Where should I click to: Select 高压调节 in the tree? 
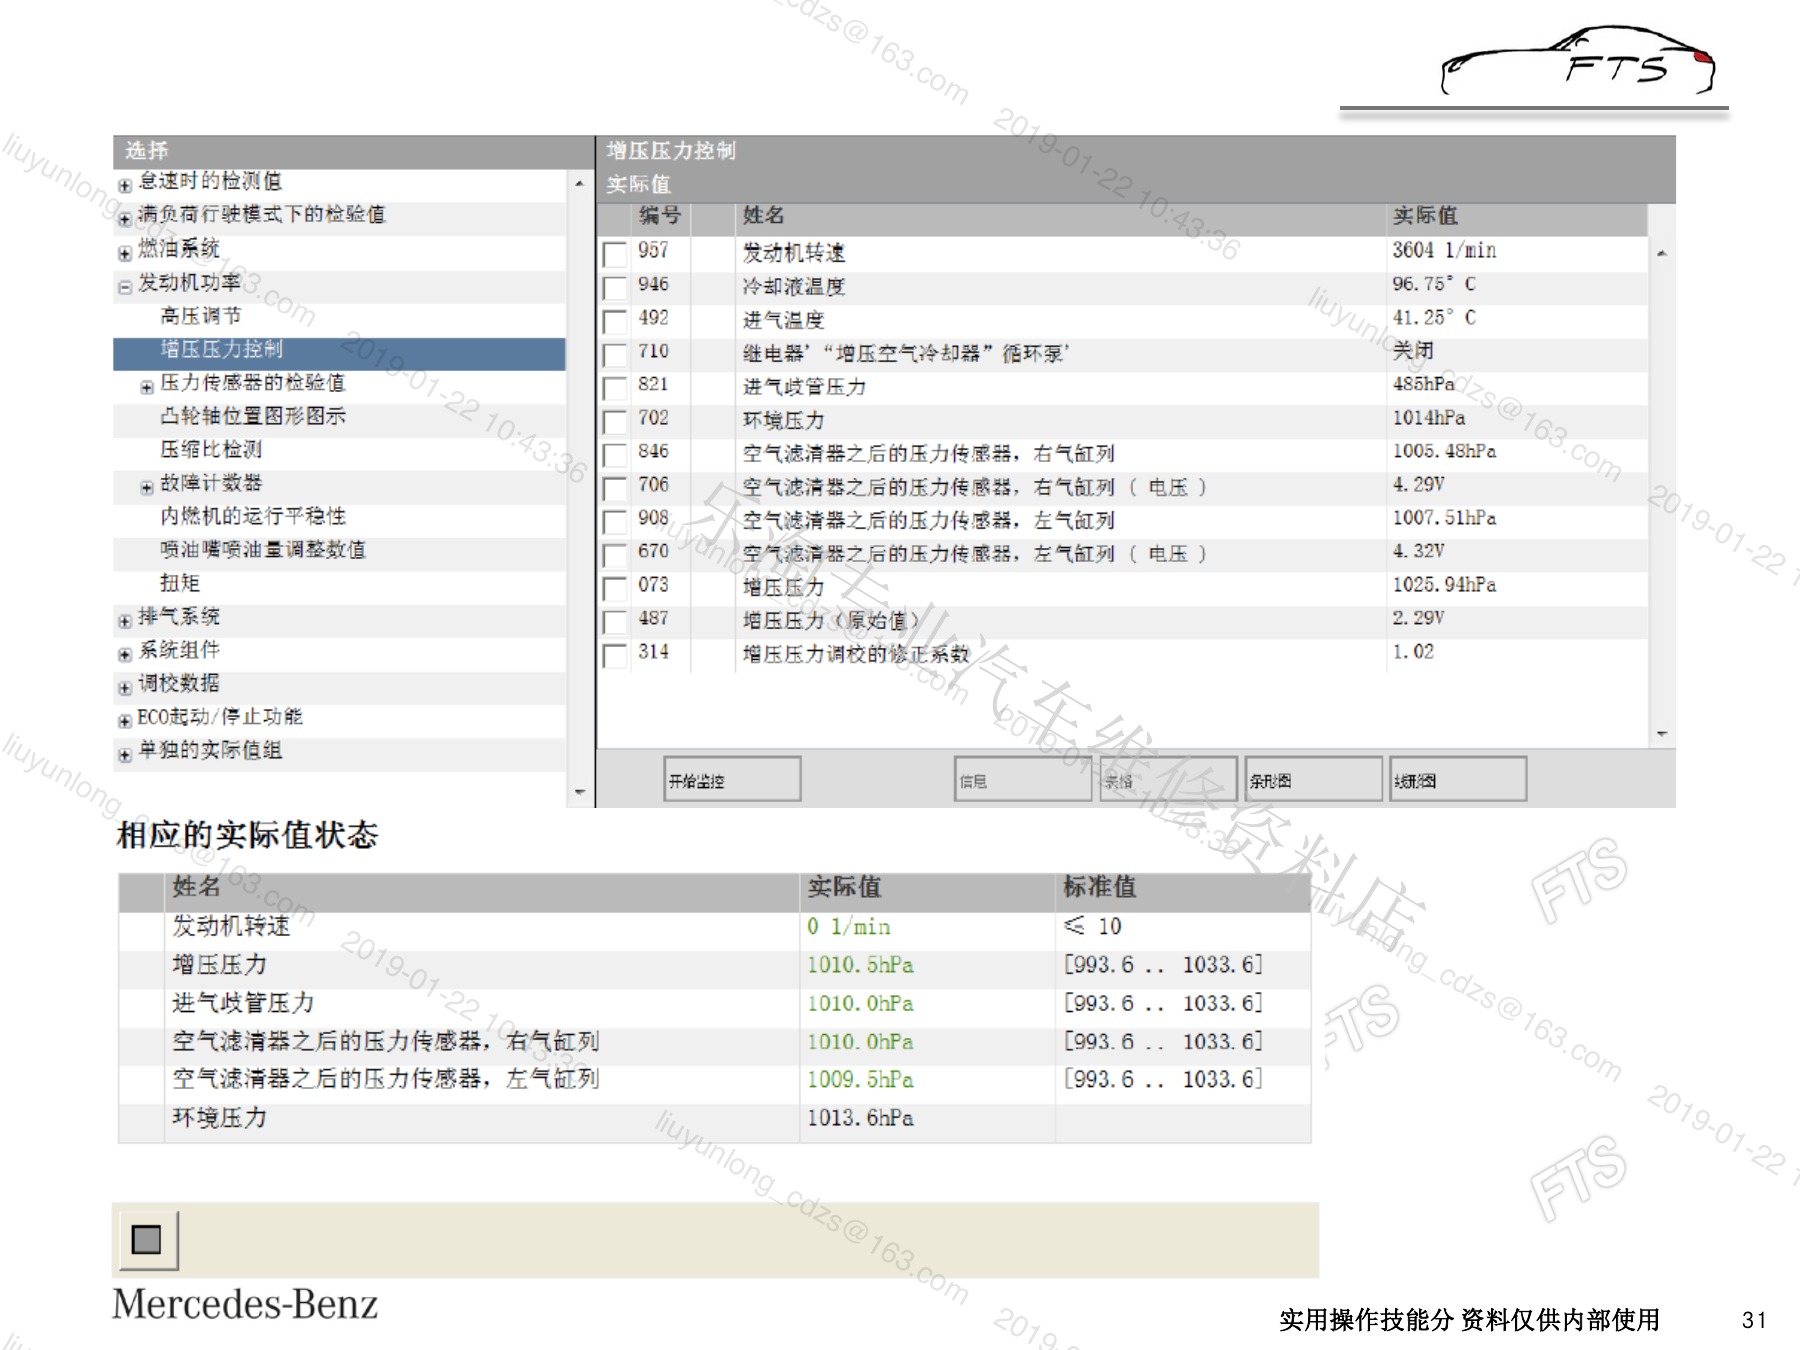201,316
